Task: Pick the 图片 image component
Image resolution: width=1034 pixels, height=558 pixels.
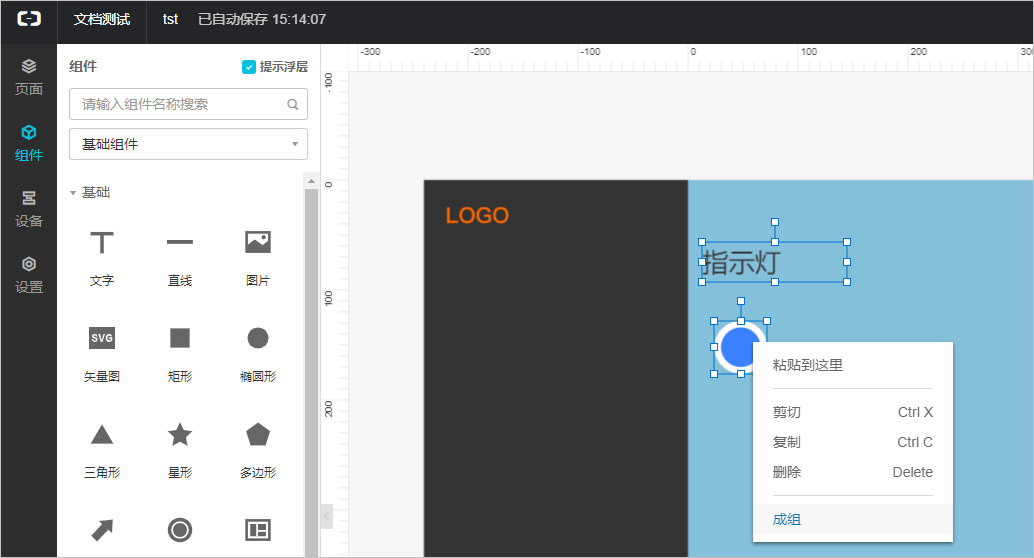Action: (x=258, y=258)
